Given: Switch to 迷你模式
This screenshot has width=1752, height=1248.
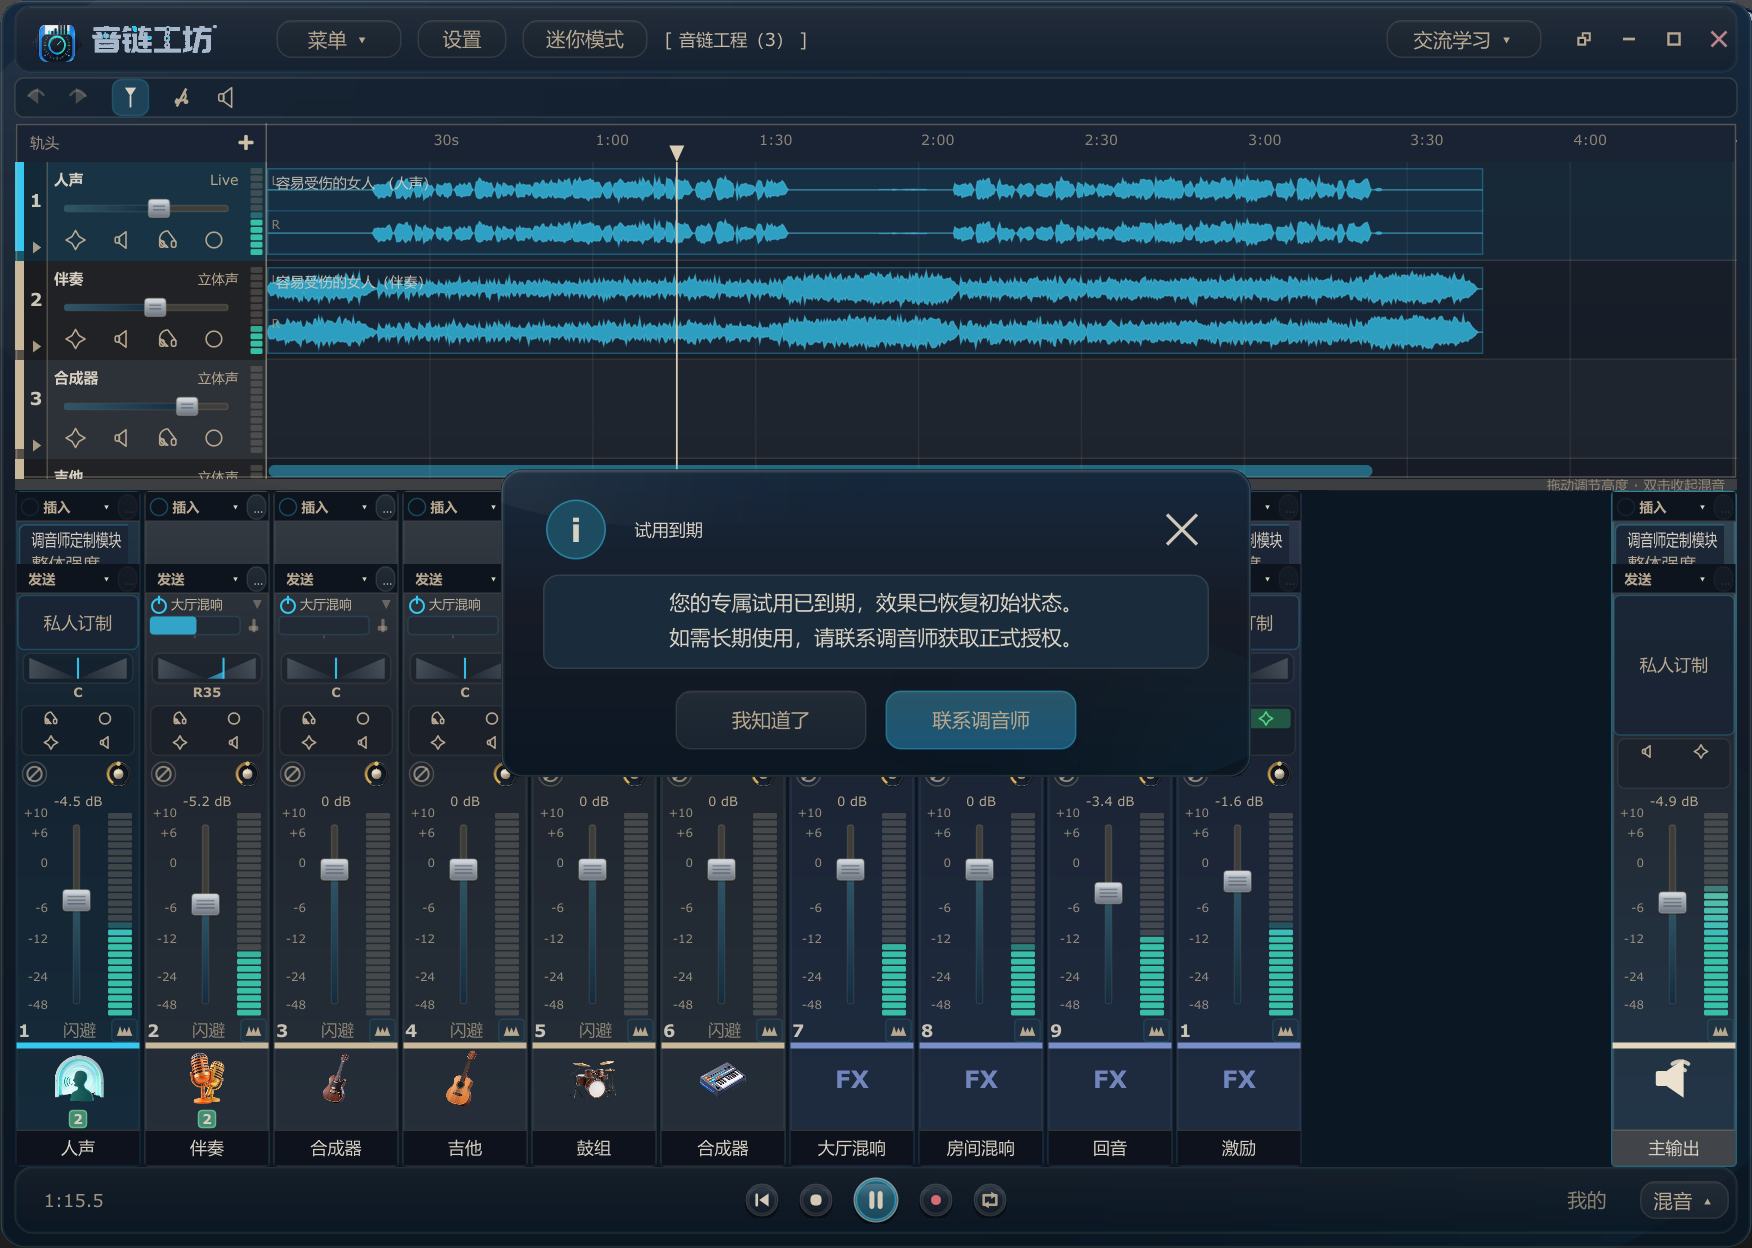Looking at the screenshot, I should [x=584, y=40].
